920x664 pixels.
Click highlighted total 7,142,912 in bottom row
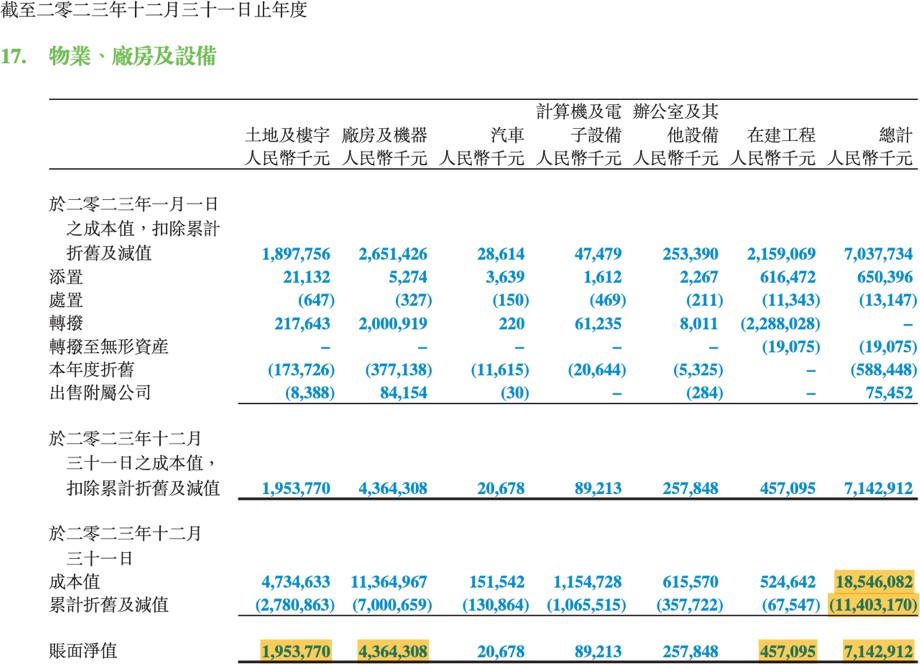point(878,651)
